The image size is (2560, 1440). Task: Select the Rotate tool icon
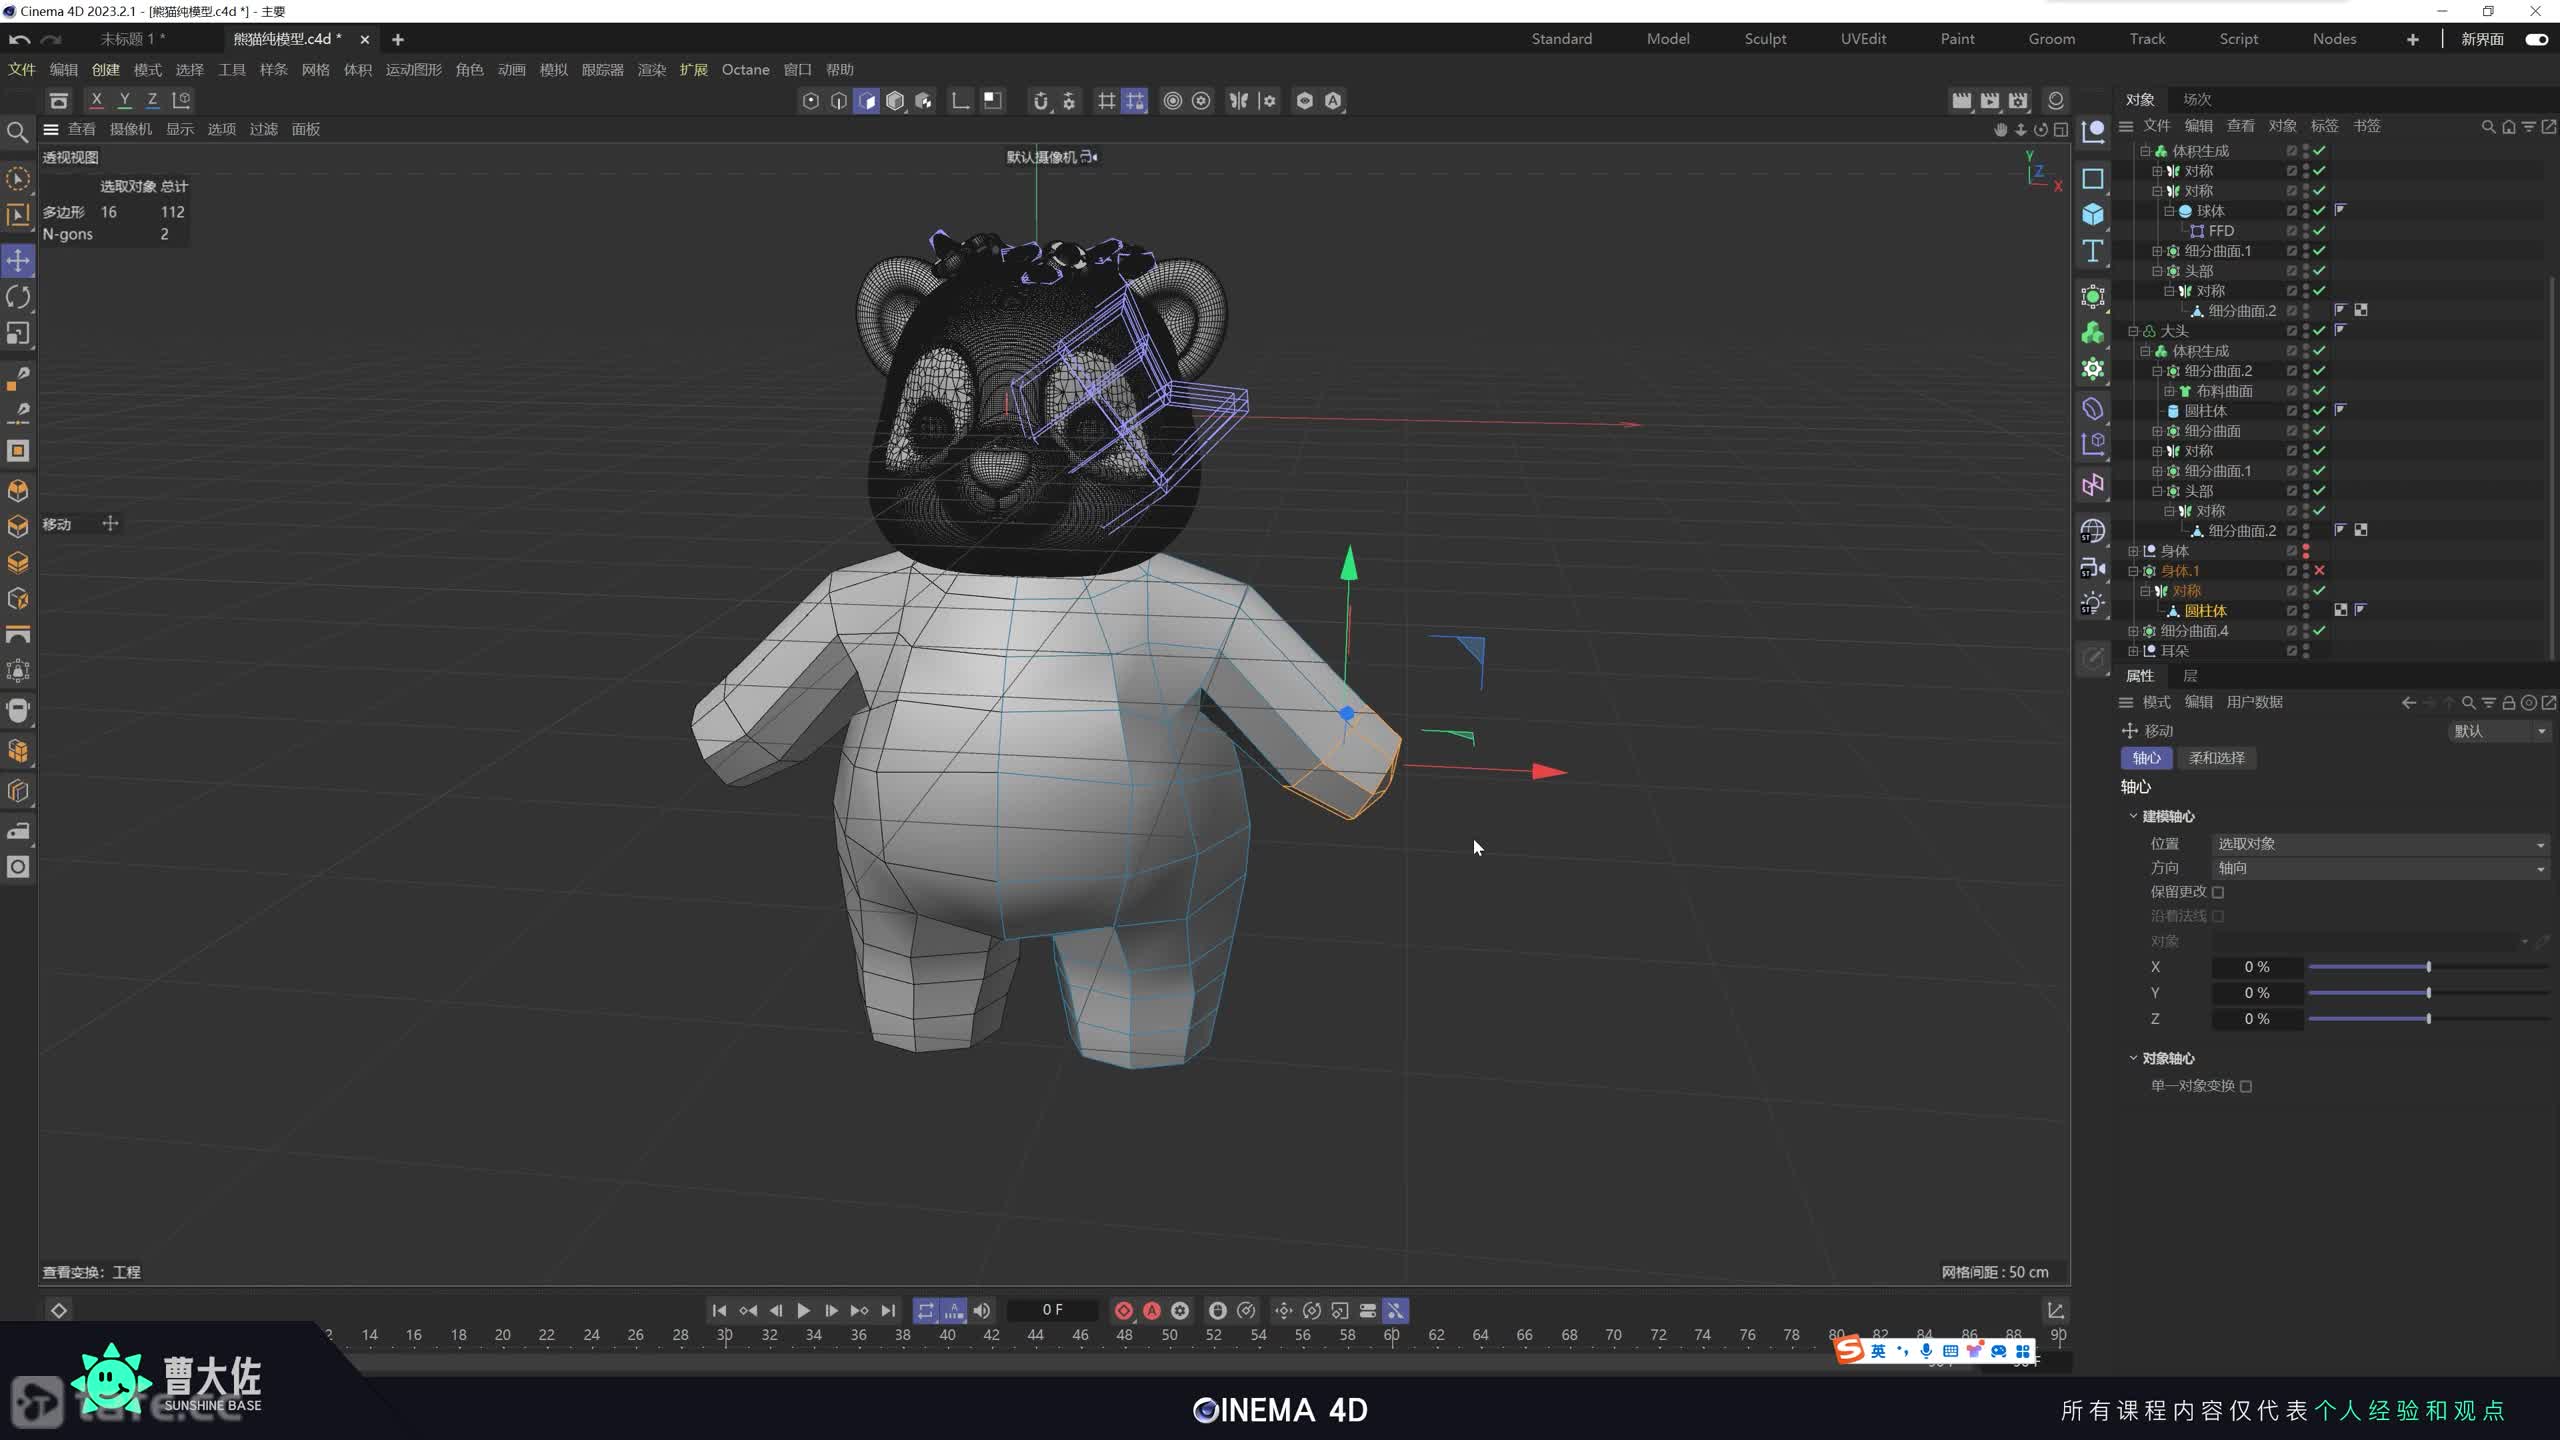pos(18,297)
